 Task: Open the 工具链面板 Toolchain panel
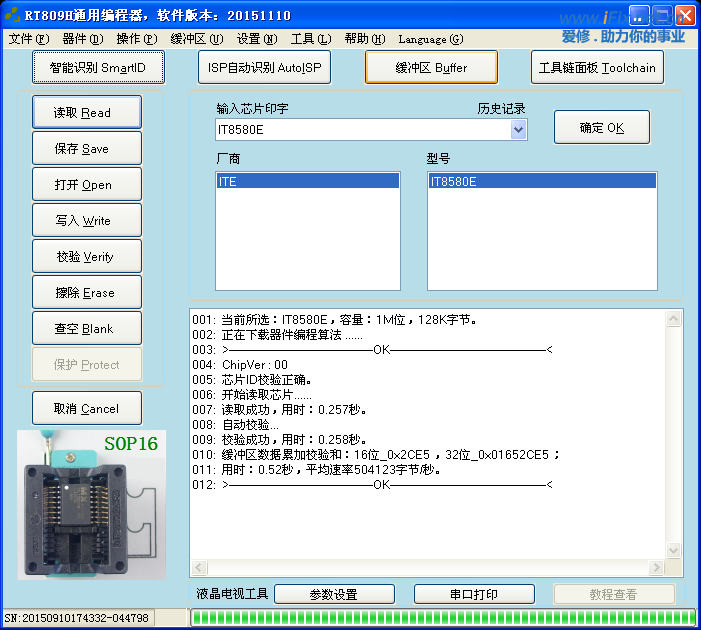tap(597, 68)
